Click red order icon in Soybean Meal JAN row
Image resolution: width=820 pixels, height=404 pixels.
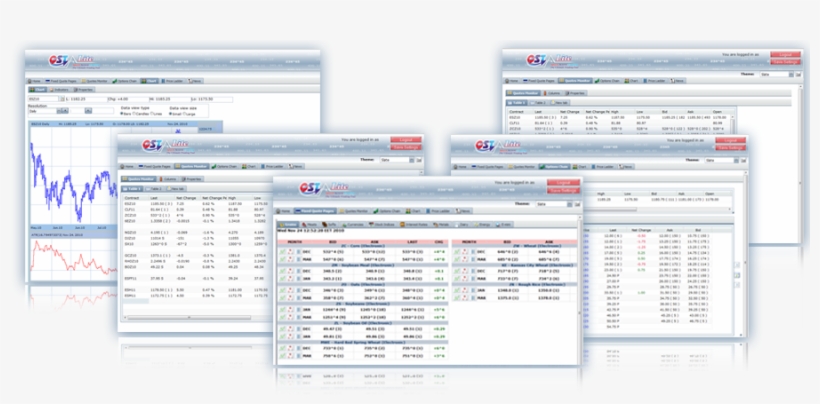[290, 279]
